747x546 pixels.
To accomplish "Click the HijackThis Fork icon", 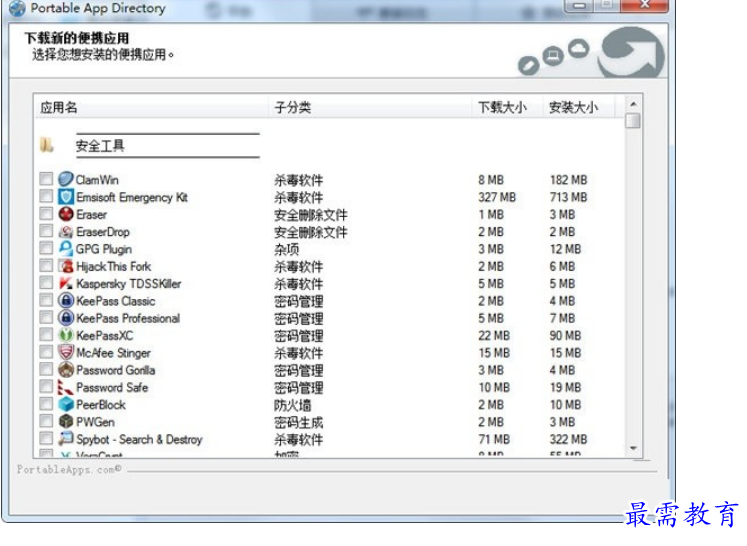I will [x=66, y=266].
